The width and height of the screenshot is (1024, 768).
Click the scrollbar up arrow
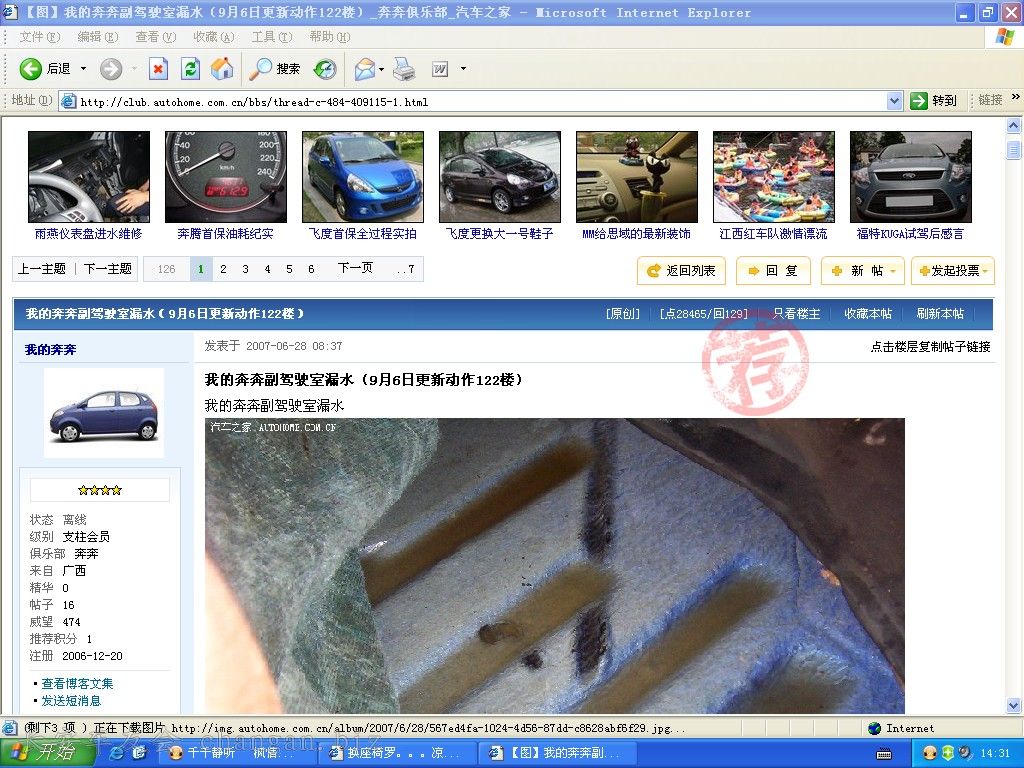pyautogui.click(x=1014, y=125)
